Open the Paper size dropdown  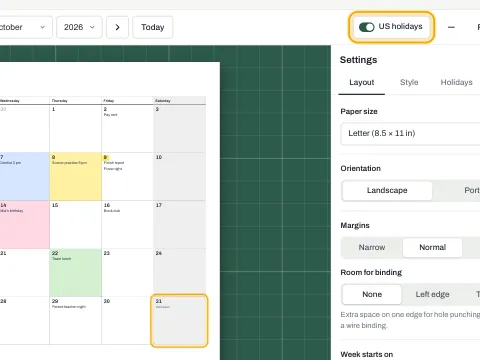point(410,133)
